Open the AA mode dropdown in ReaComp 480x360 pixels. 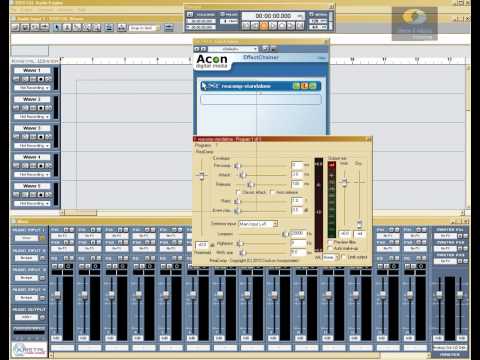point(331,258)
